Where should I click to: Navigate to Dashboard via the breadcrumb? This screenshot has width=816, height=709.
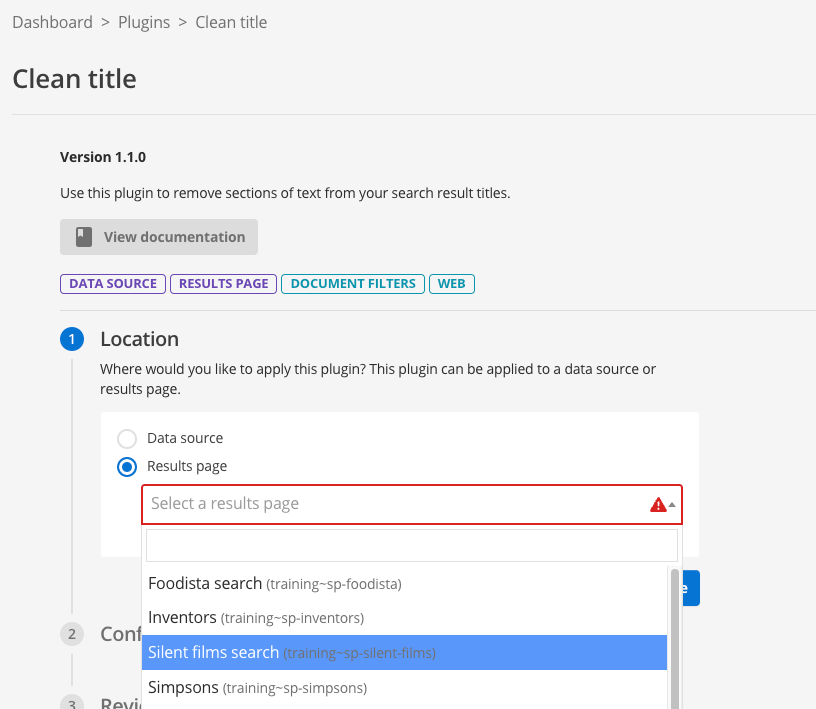click(x=52, y=21)
